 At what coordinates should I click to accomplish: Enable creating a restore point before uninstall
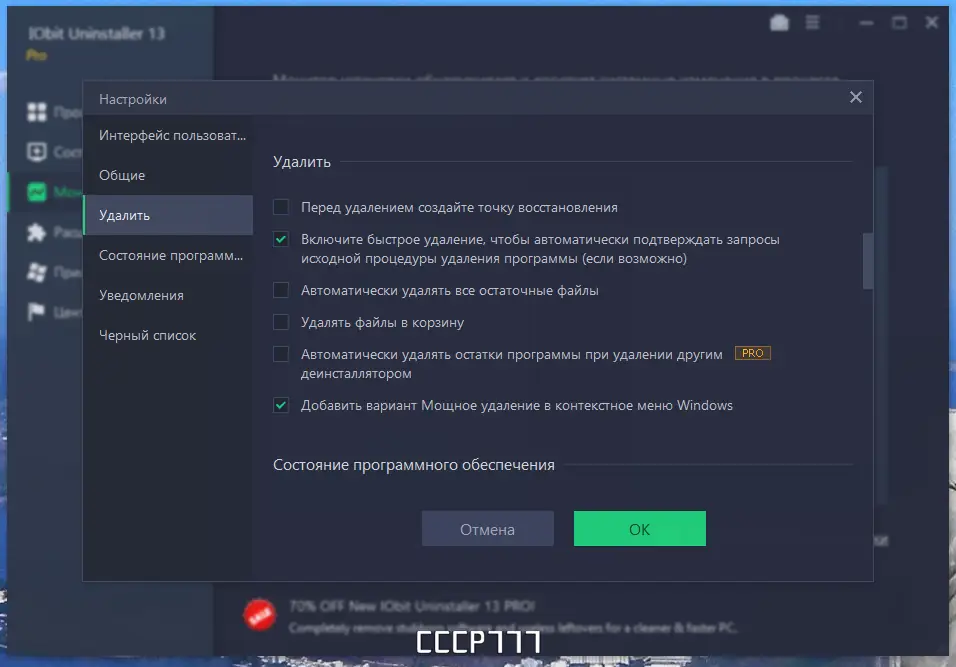tap(282, 207)
